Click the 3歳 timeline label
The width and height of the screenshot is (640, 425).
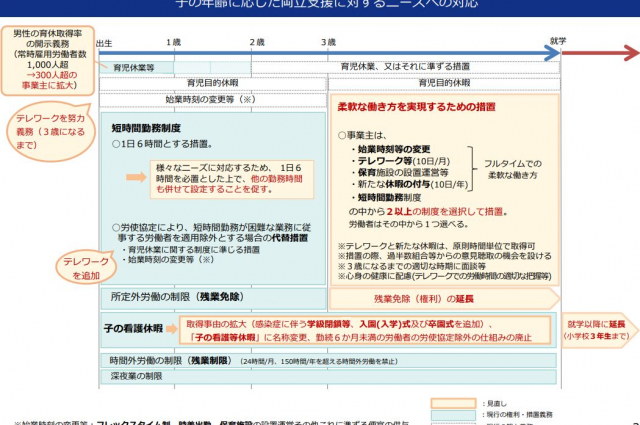[329, 42]
